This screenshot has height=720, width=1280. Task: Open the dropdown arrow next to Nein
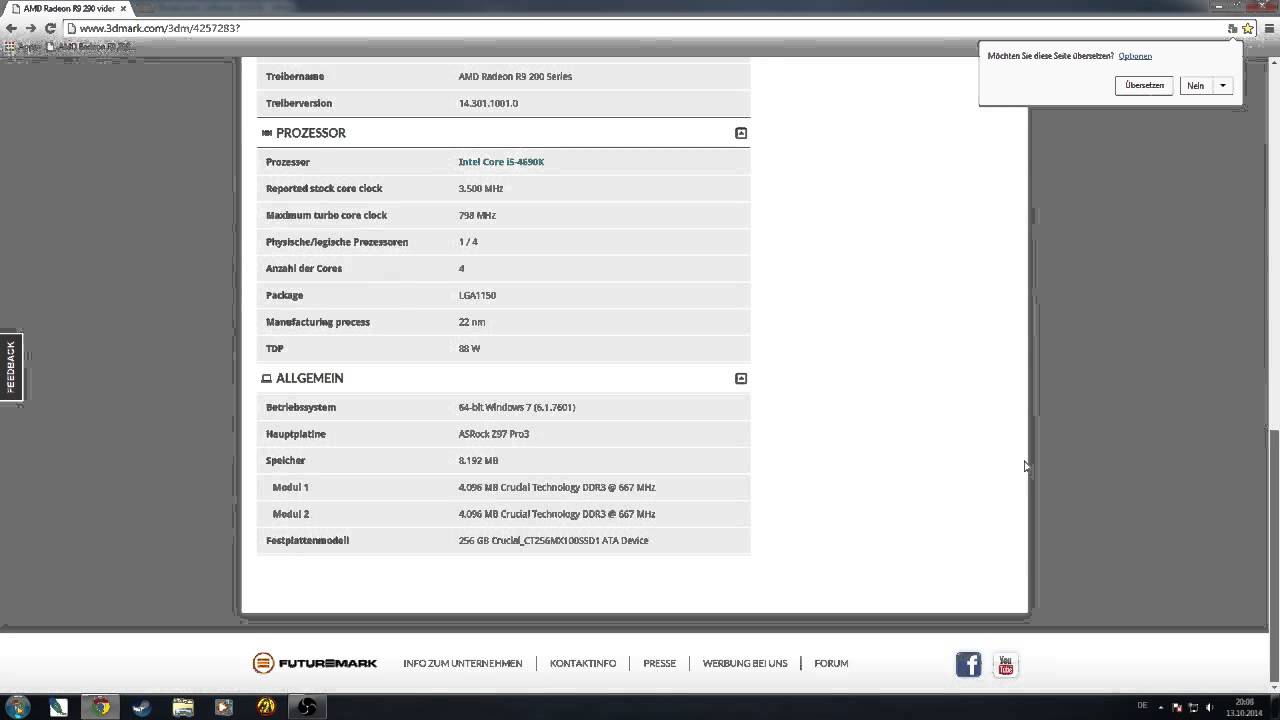click(1223, 86)
